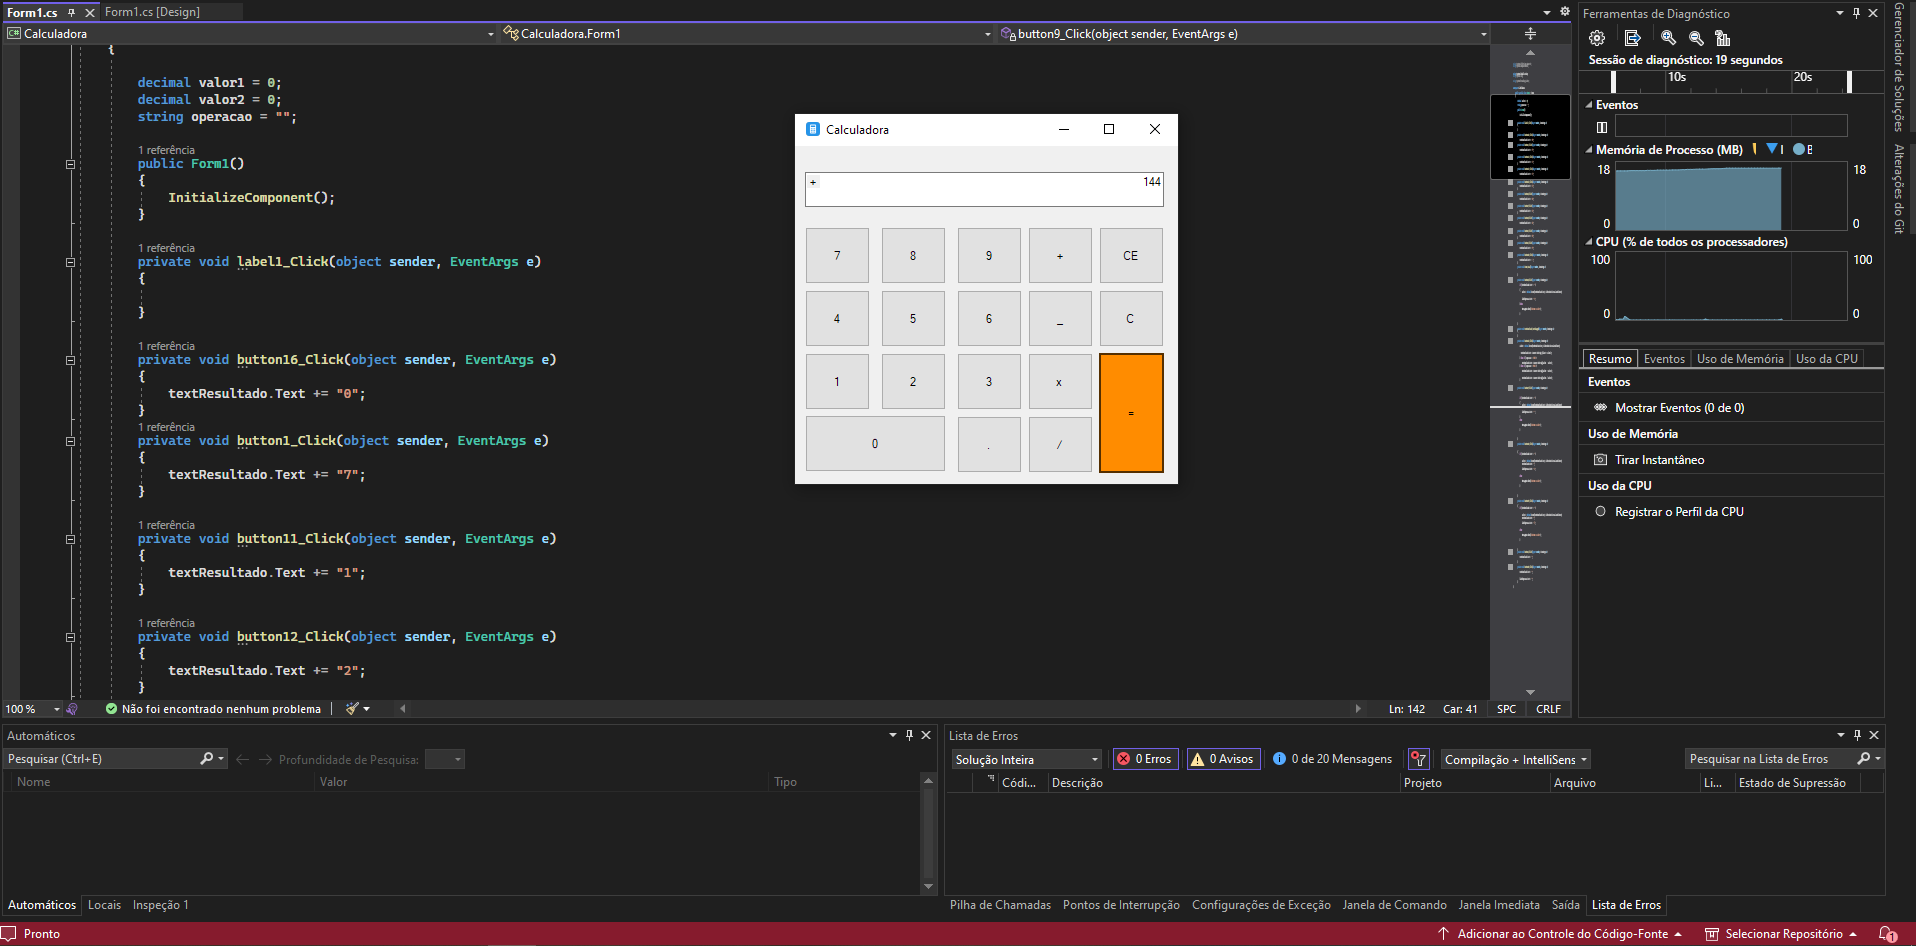Toggle the 0 Avisos filter
This screenshot has height=946, width=1916.
pyautogui.click(x=1223, y=758)
